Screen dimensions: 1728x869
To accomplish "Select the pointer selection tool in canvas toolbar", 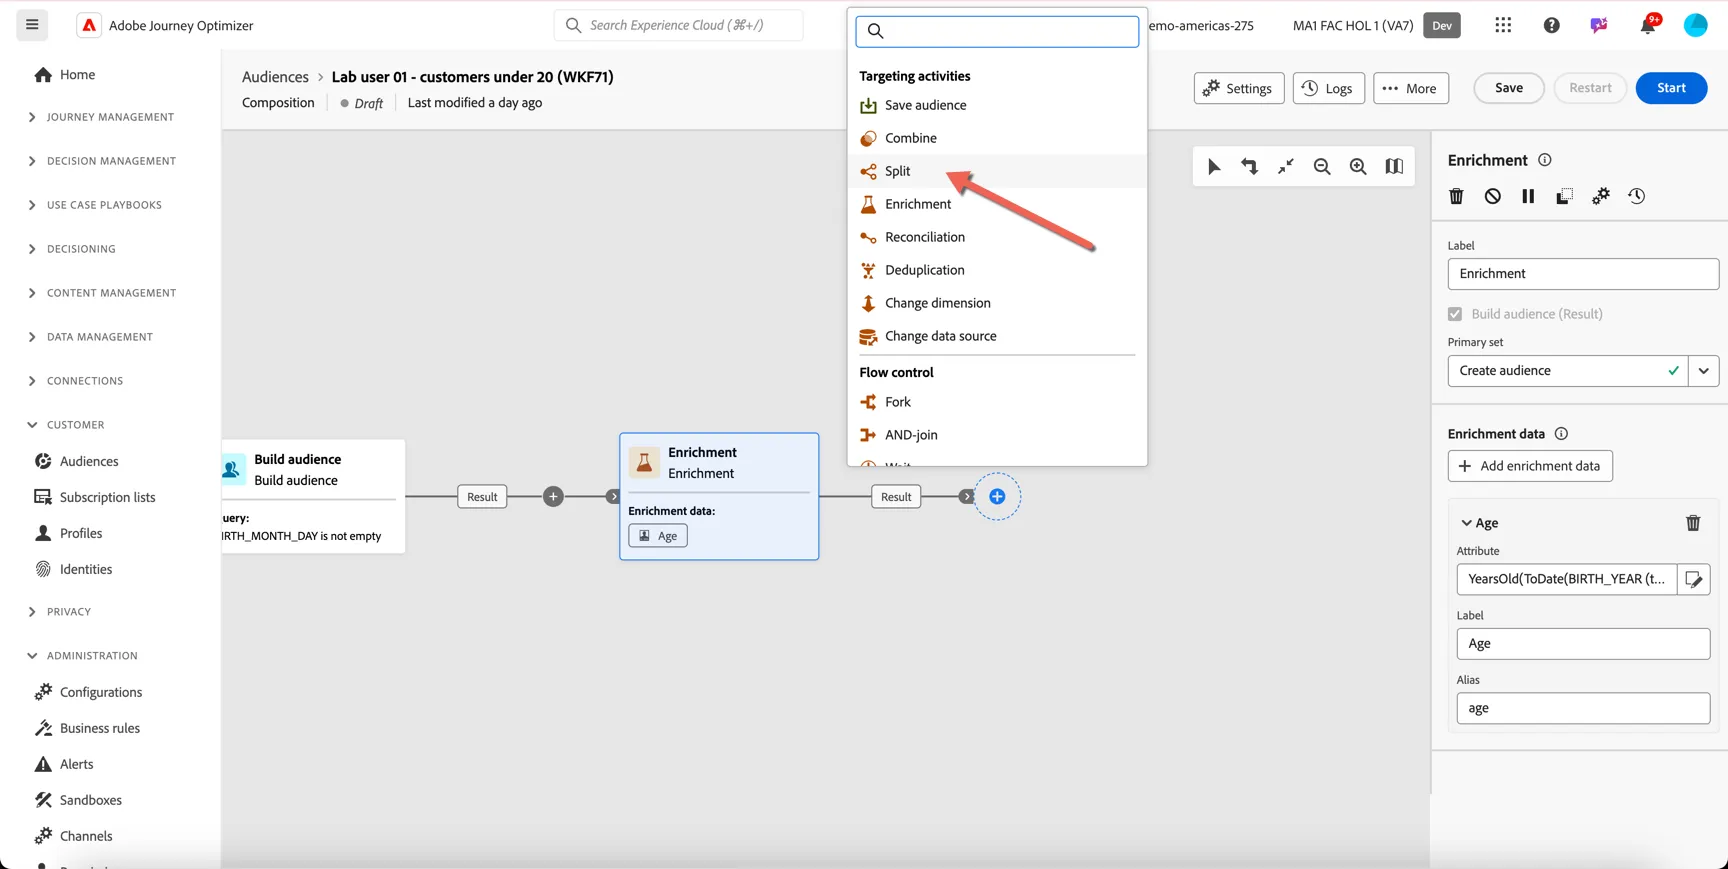I will (1214, 167).
